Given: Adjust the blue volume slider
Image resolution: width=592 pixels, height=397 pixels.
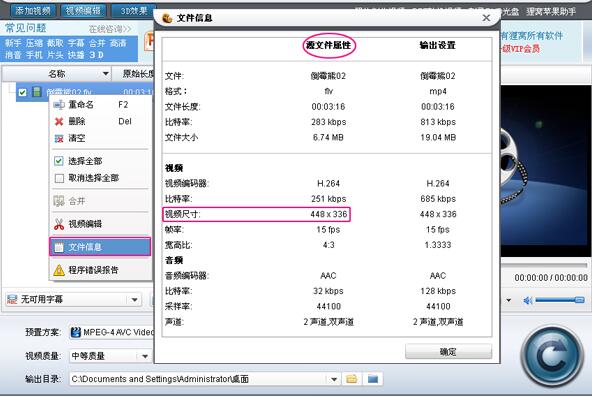Looking at the screenshot, I should (x=560, y=300).
